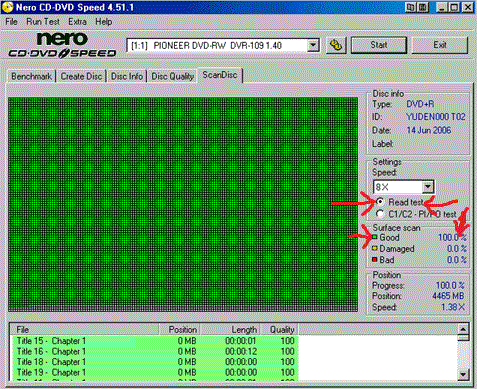Open the drive selection dropdown
The height and width of the screenshot is (389, 477).
point(313,45)
